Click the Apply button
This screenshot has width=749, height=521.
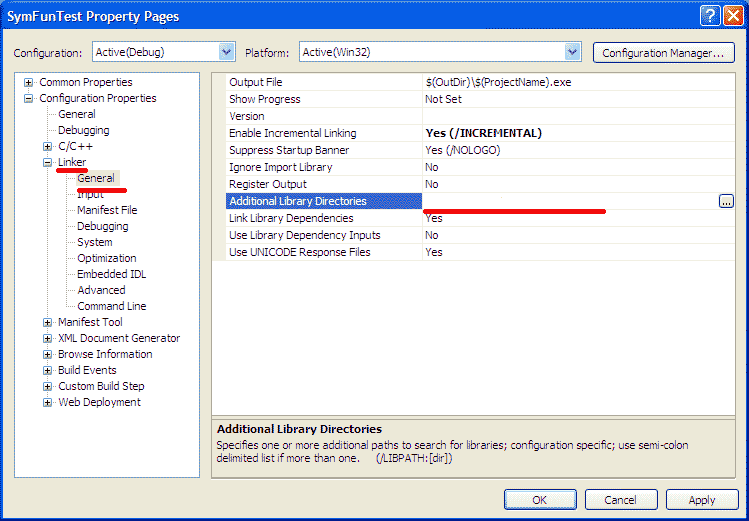pos(702,500)
